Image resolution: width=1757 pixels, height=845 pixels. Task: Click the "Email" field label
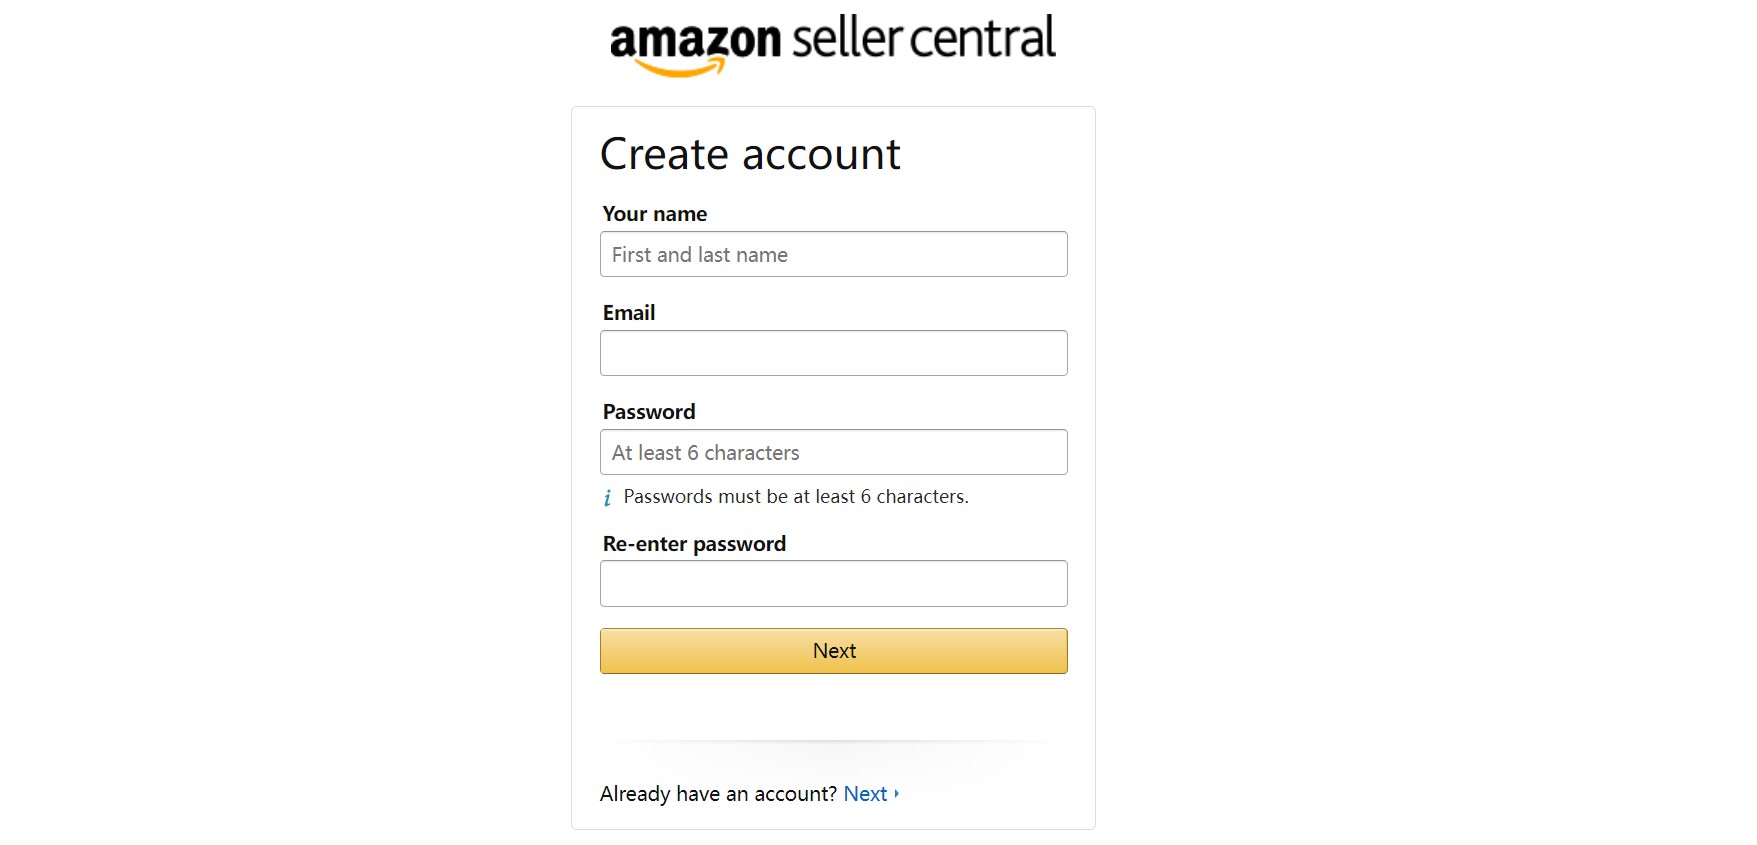629,313
